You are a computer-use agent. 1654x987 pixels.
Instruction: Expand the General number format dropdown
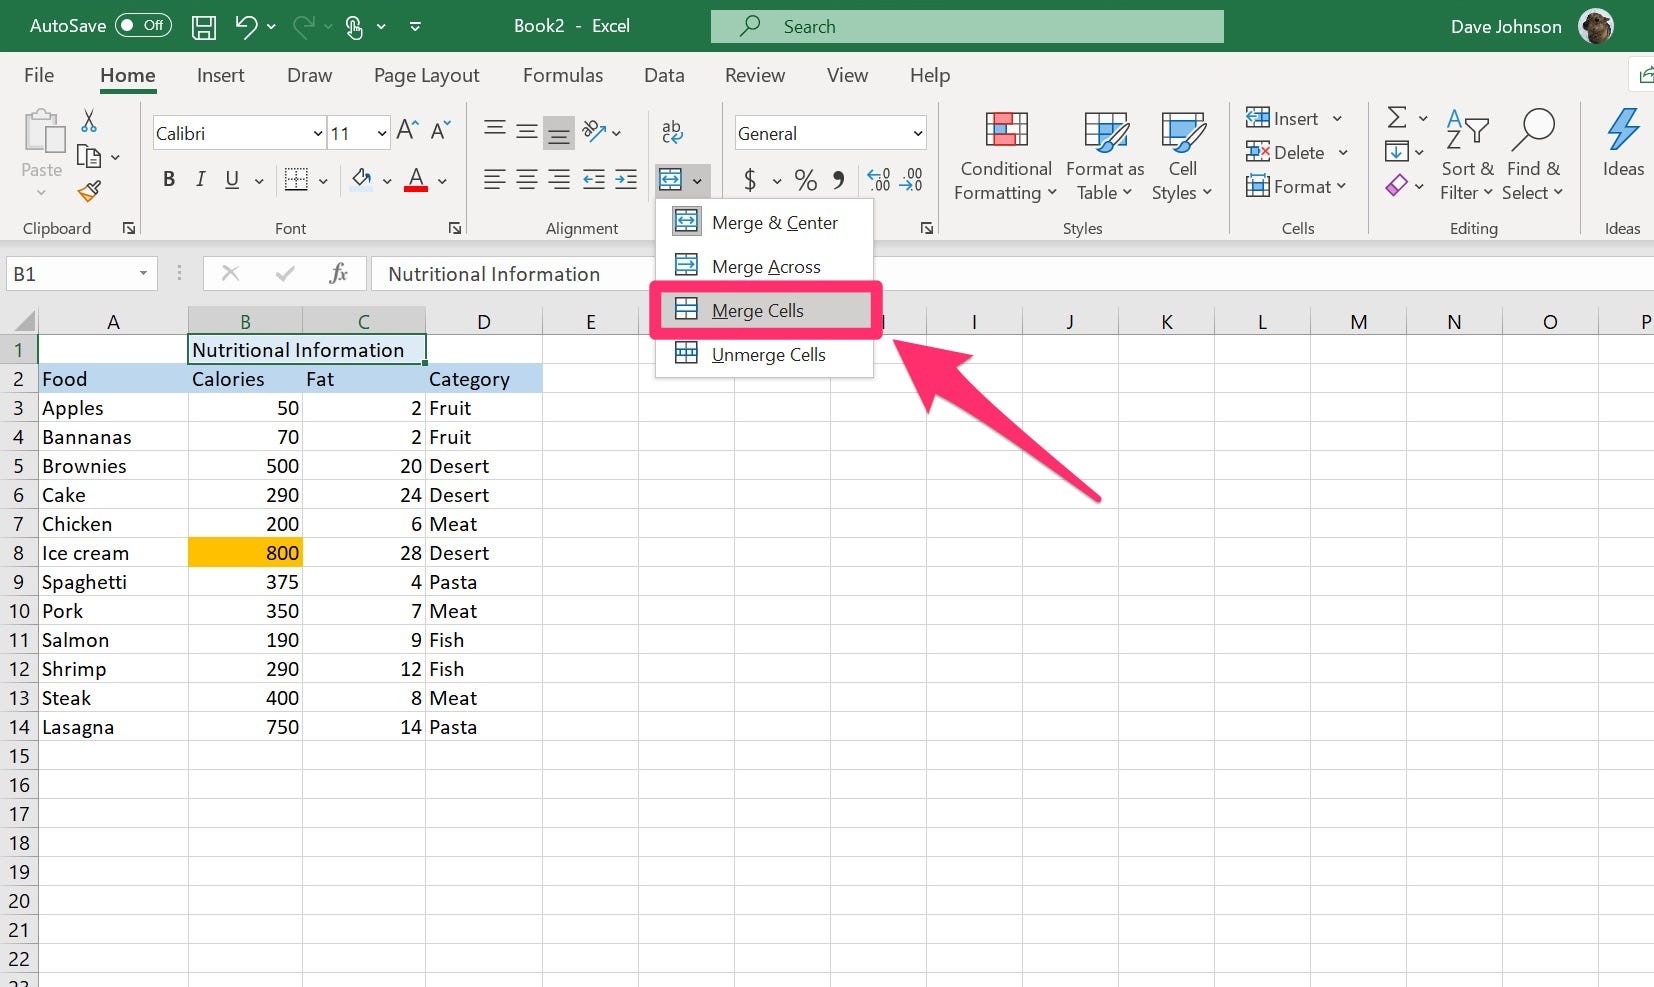click(x=917, y=133)
